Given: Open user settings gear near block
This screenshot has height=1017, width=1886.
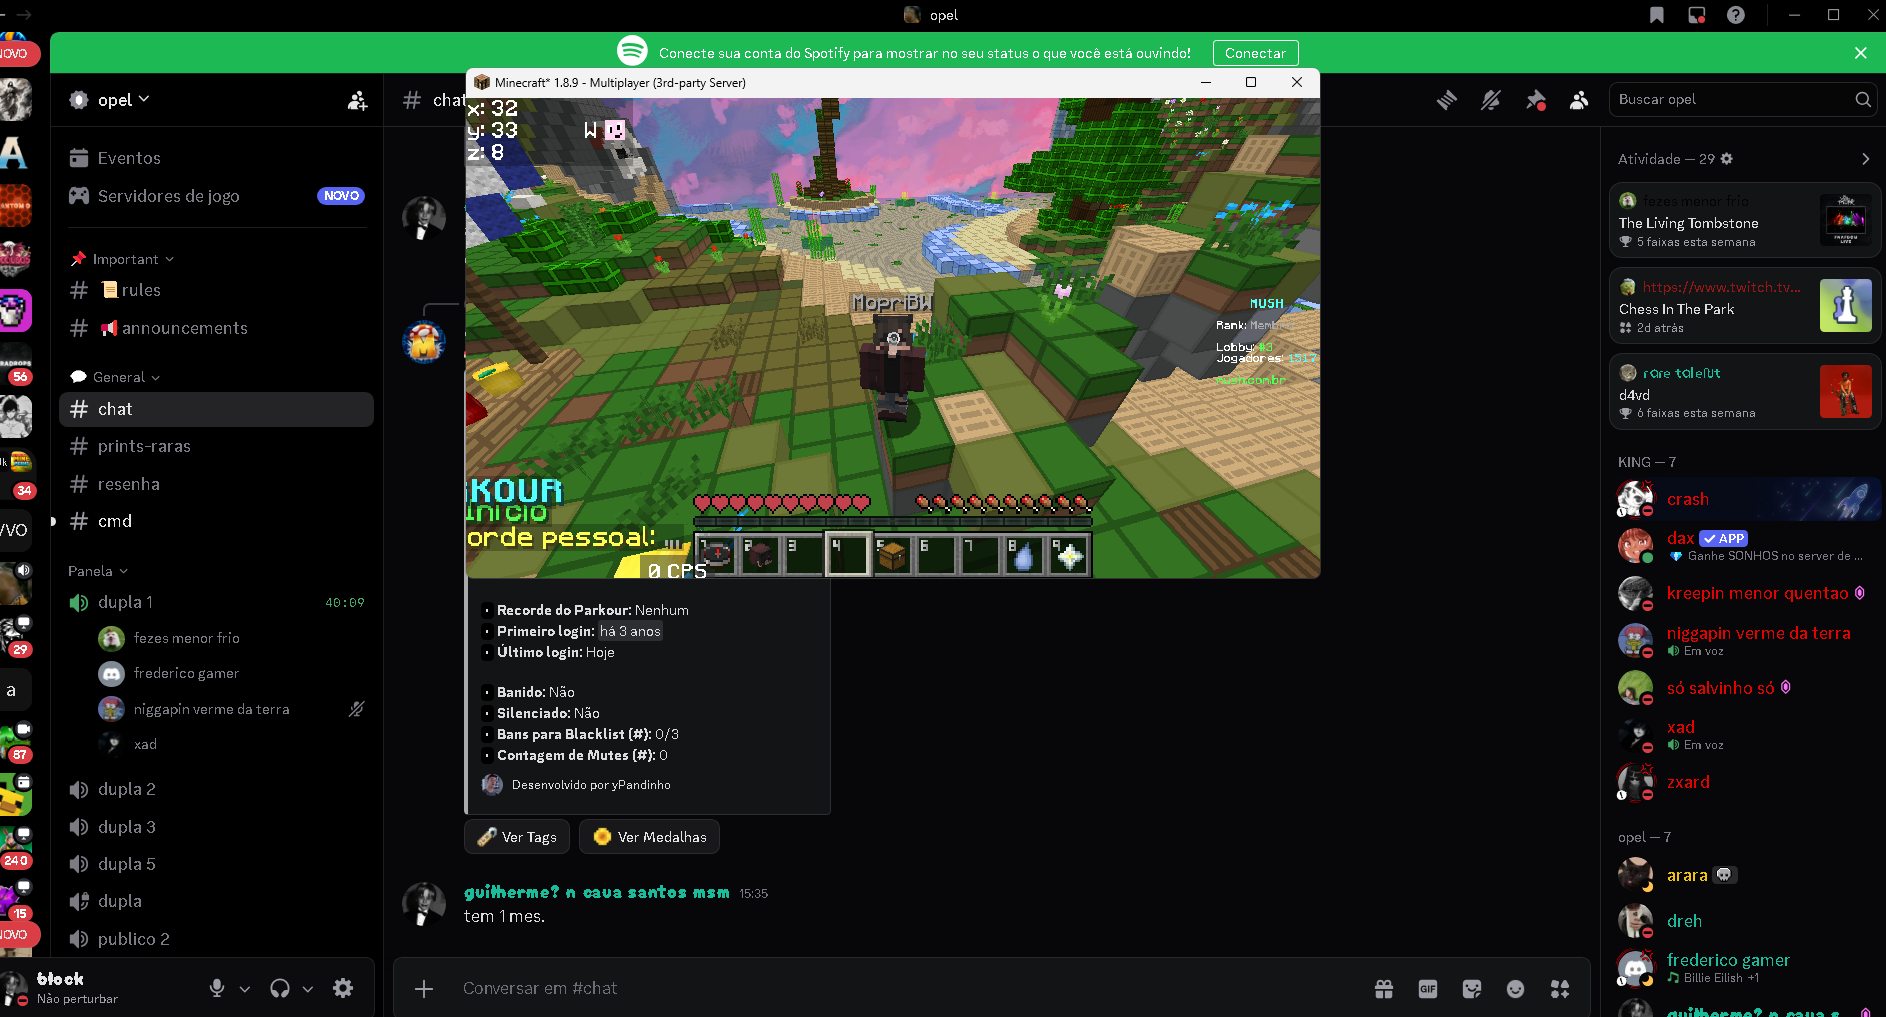Looking at the screenshot, I should point(343,988).
